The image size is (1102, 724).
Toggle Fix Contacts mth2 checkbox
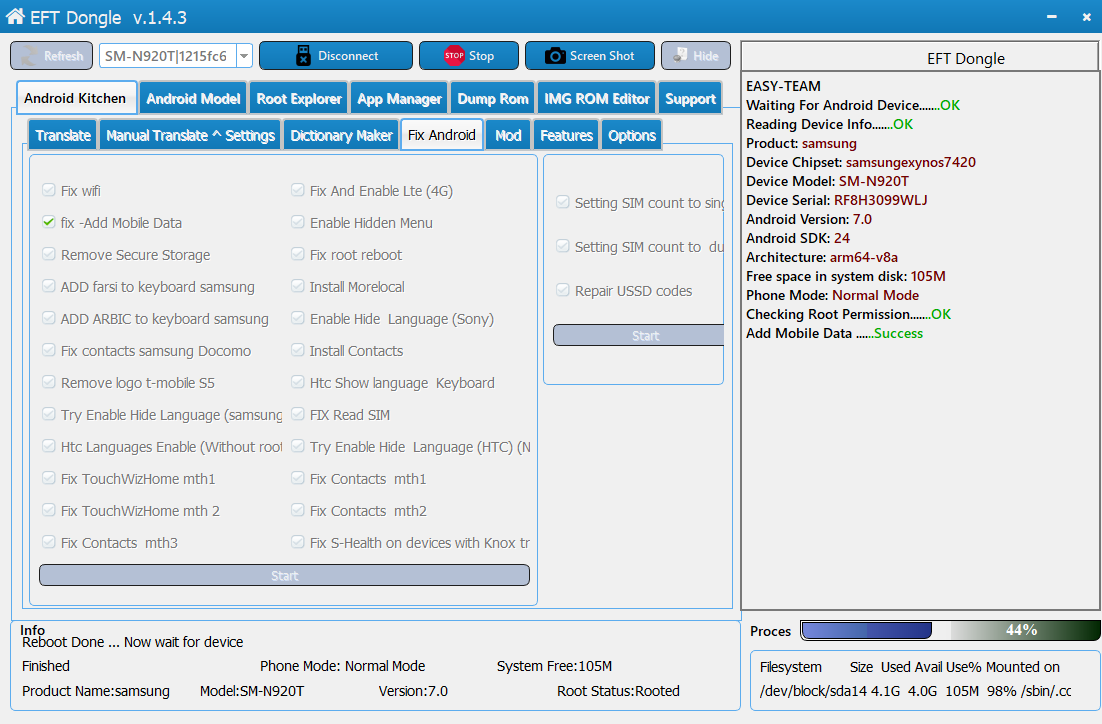click(297, 510)
